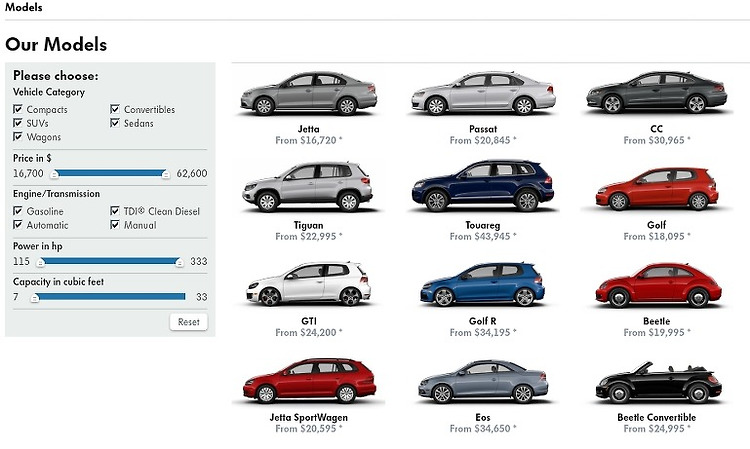Viewport: 750px width, 449px height.
Task: Click the minimum cubic feet capacity handle
Action: pos(34,298)
